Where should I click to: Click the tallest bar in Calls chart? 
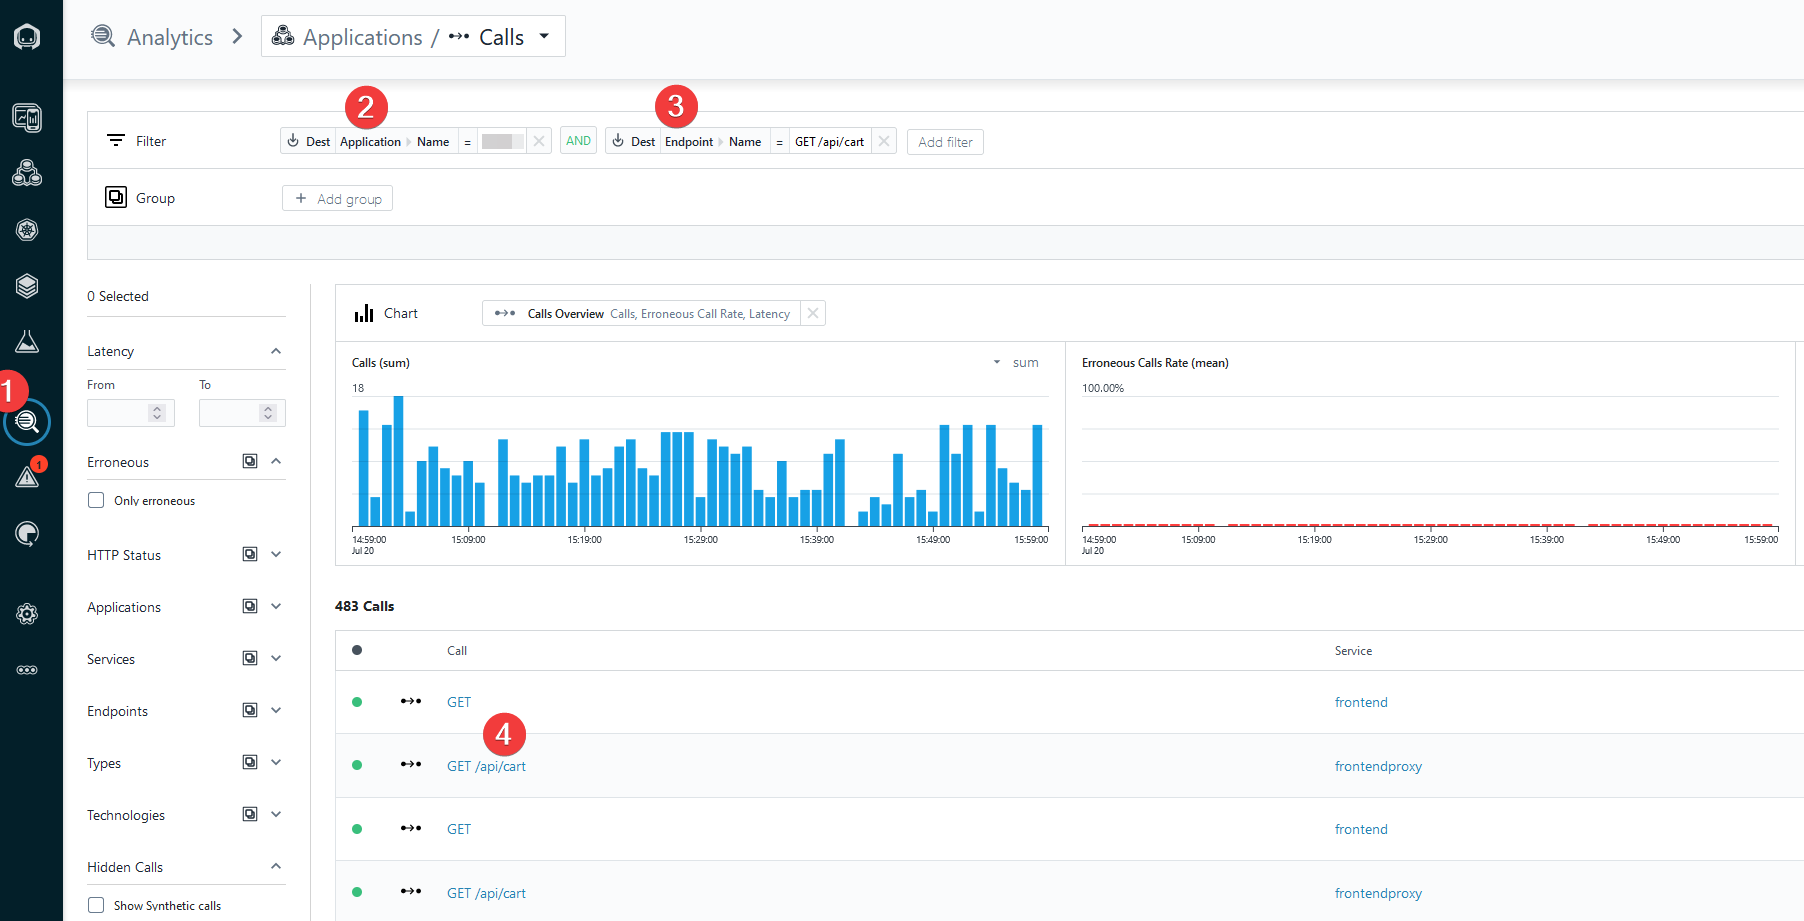point(398,461)
